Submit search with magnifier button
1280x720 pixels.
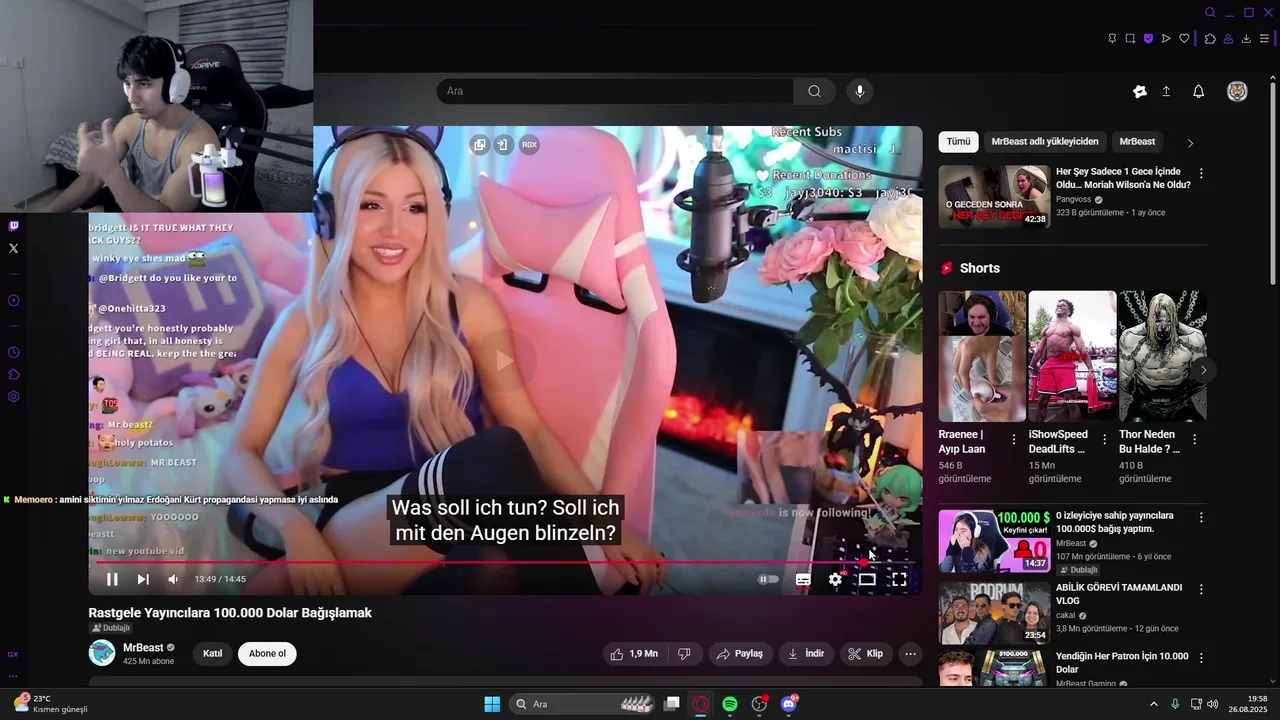(814, 91)
